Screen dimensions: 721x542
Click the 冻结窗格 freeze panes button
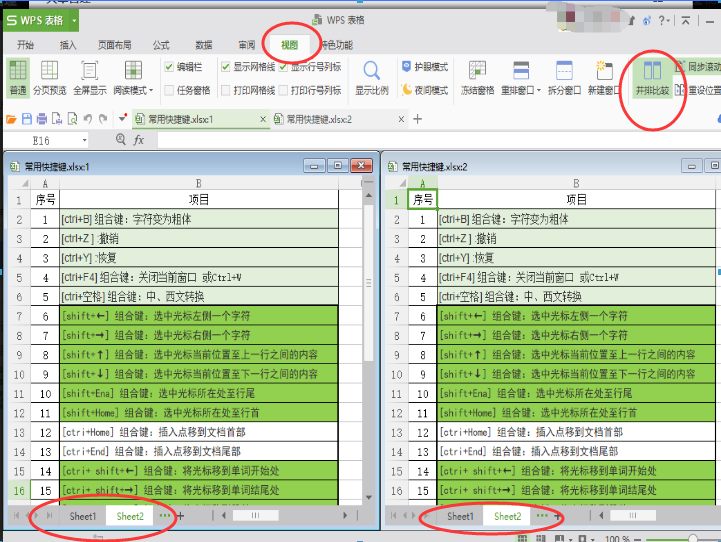(x=477, y=76)
